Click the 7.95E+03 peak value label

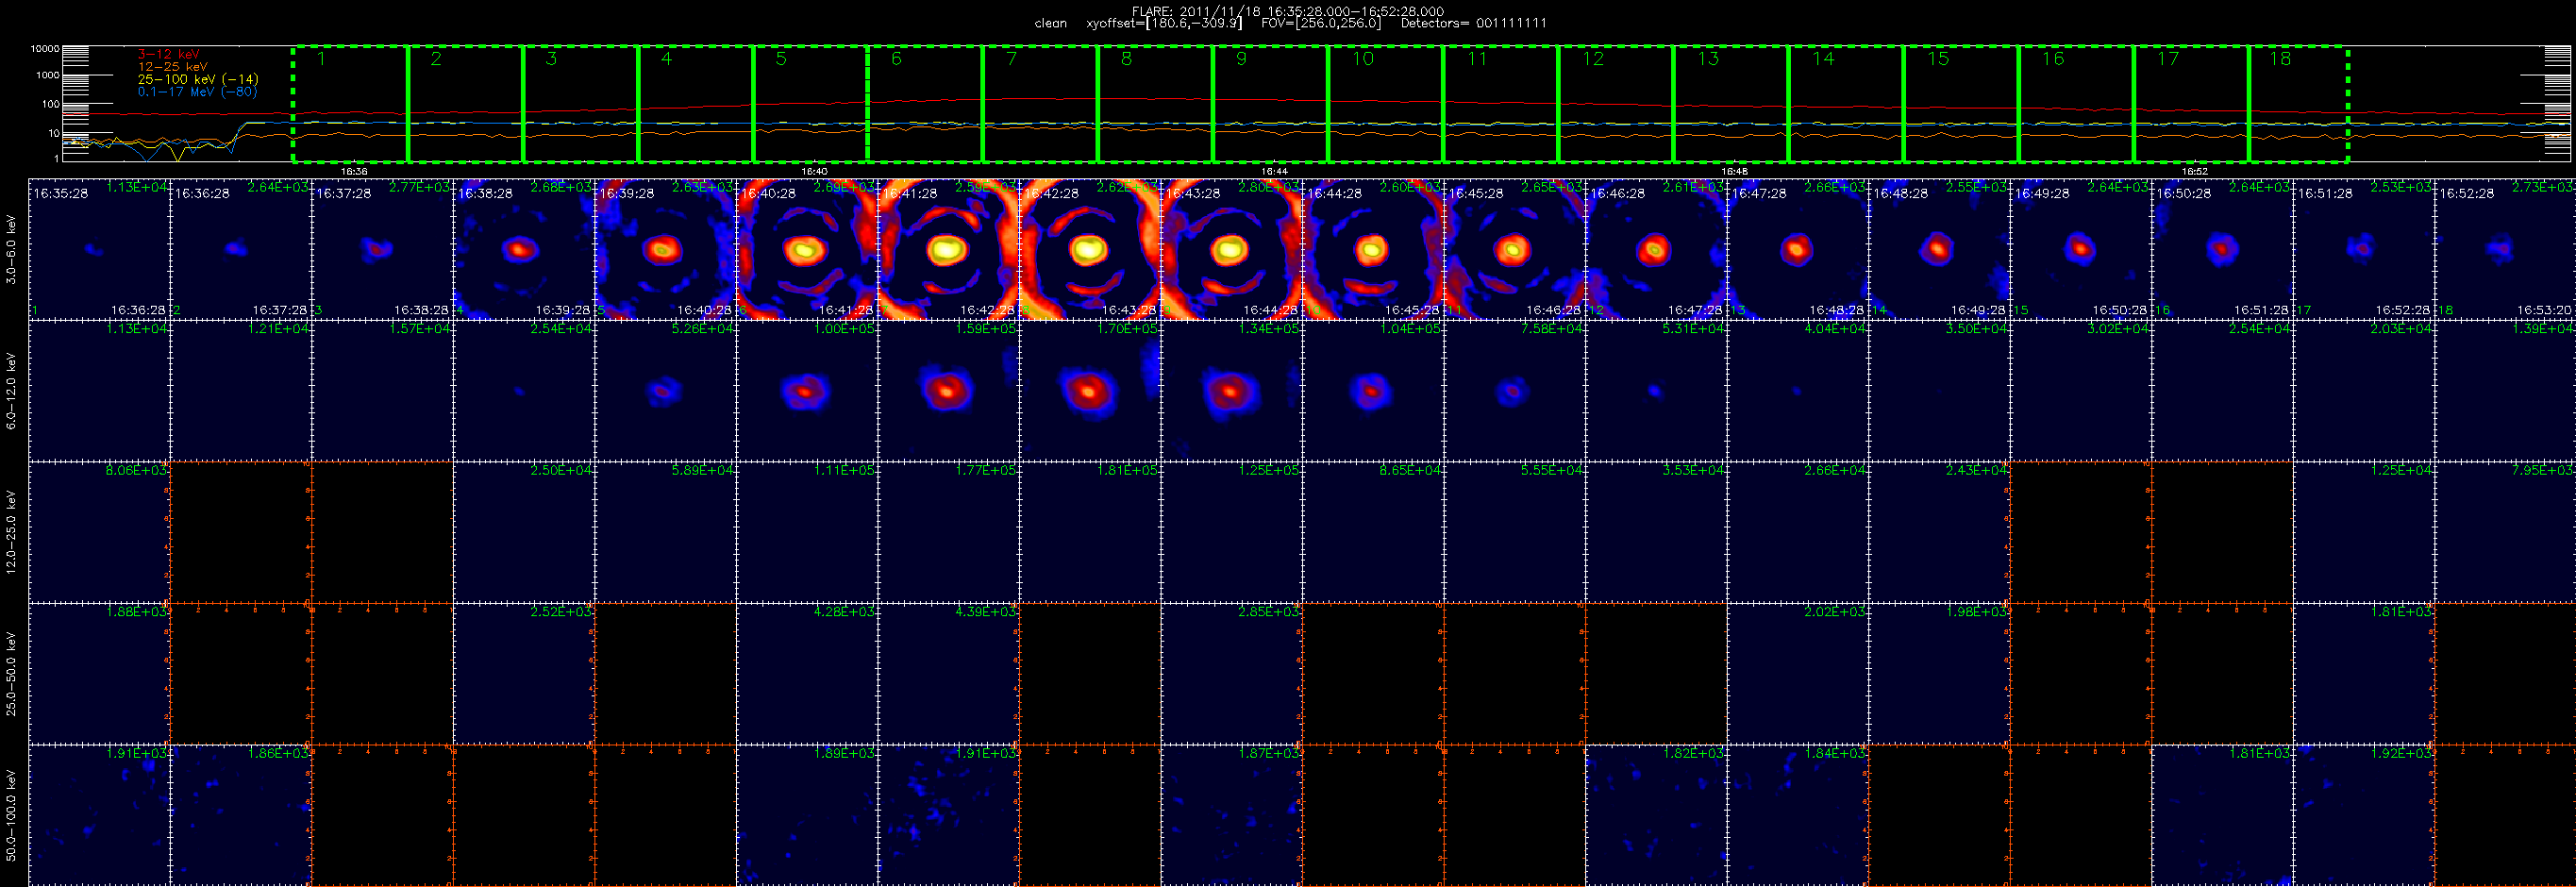(x=2543, y=470)
